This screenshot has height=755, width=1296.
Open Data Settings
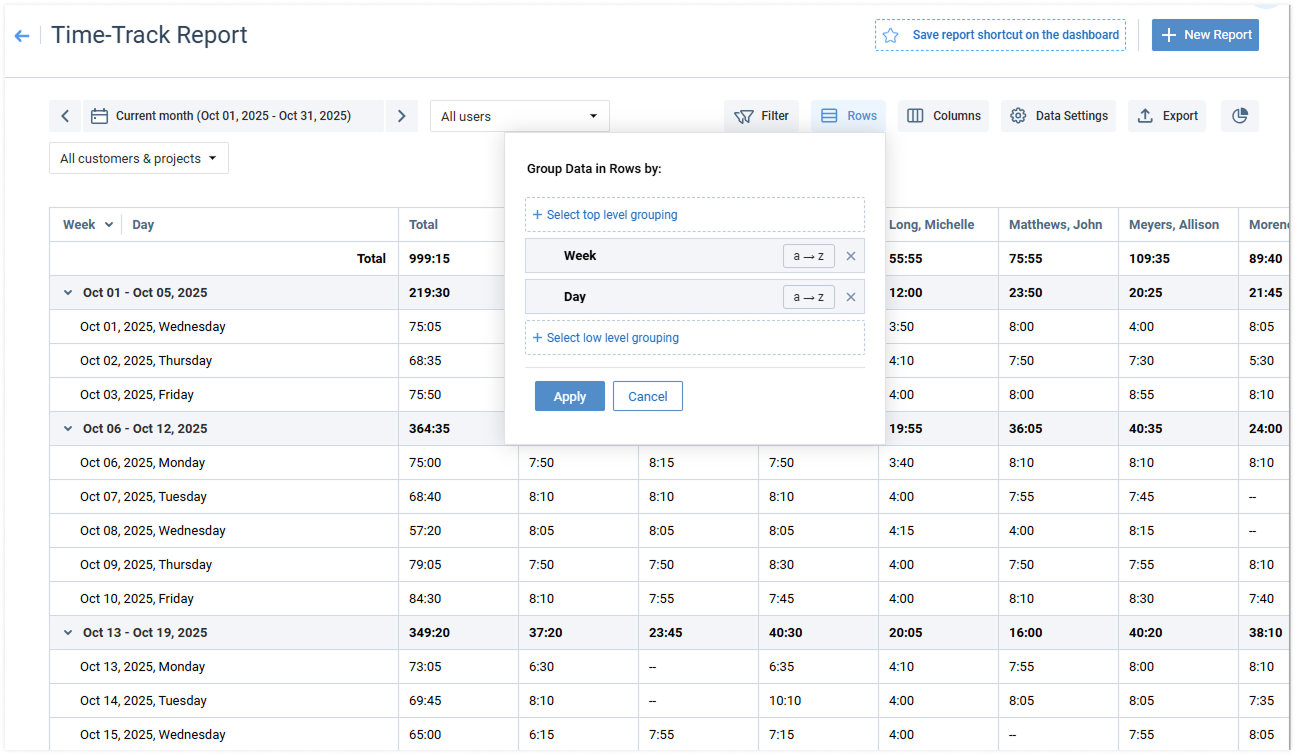click(1058, 116)
